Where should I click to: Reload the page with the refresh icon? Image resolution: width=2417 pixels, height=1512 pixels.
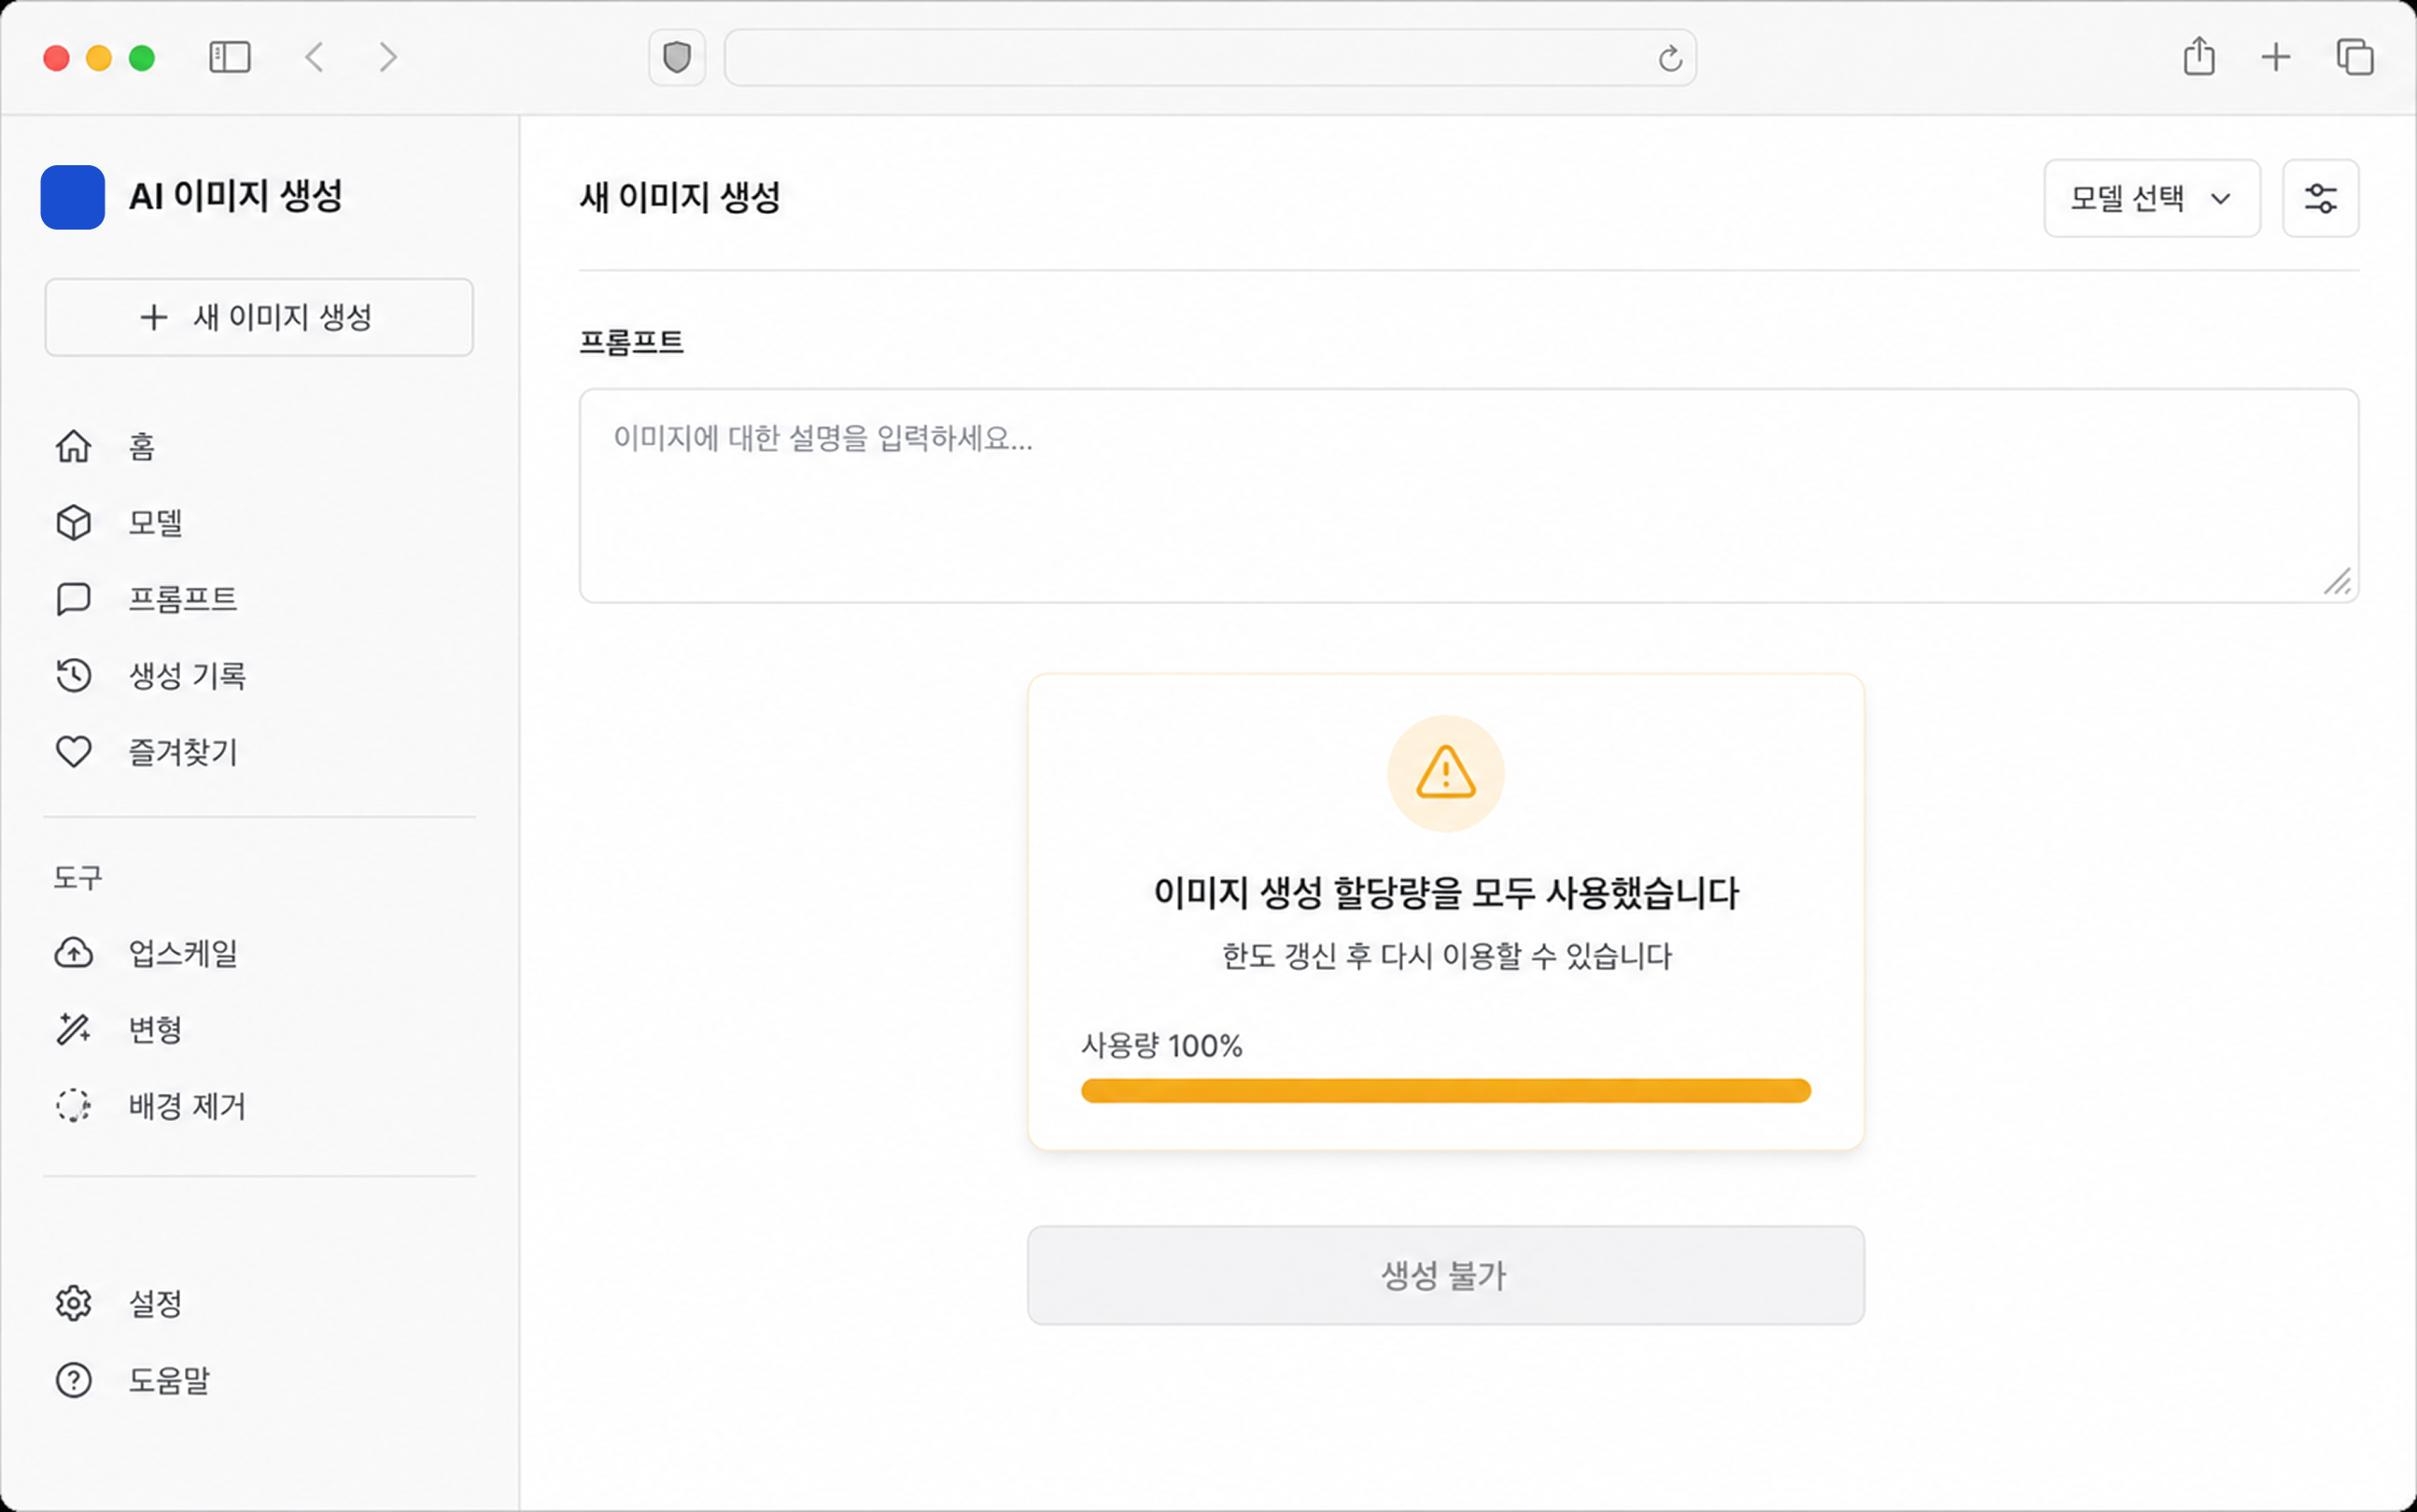tap(1670, 59)
